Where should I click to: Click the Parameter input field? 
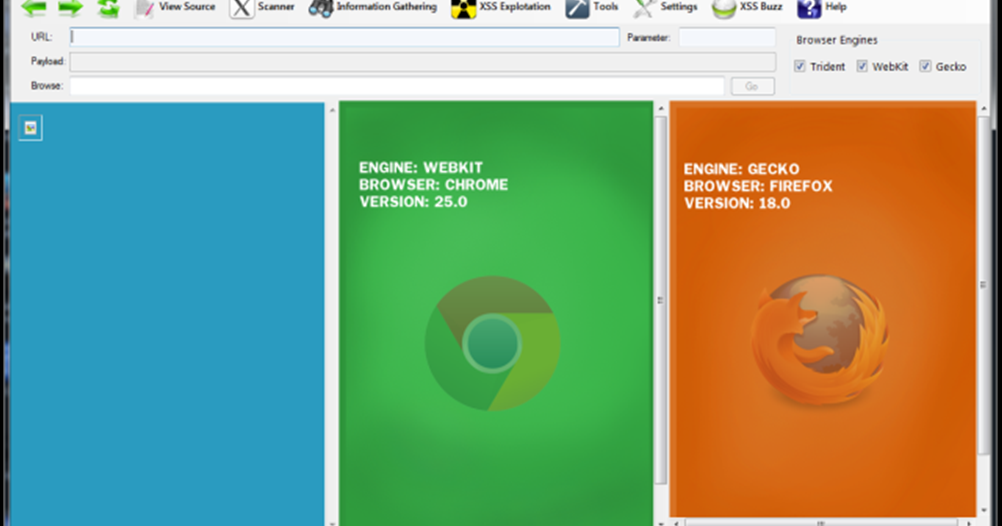(727, 37)
